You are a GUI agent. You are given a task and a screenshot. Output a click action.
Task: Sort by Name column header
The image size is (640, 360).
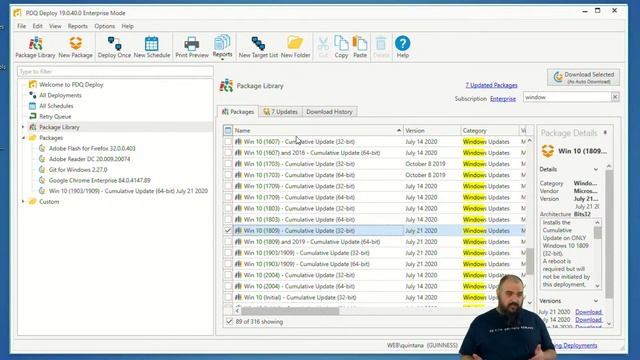coord(318,131)
